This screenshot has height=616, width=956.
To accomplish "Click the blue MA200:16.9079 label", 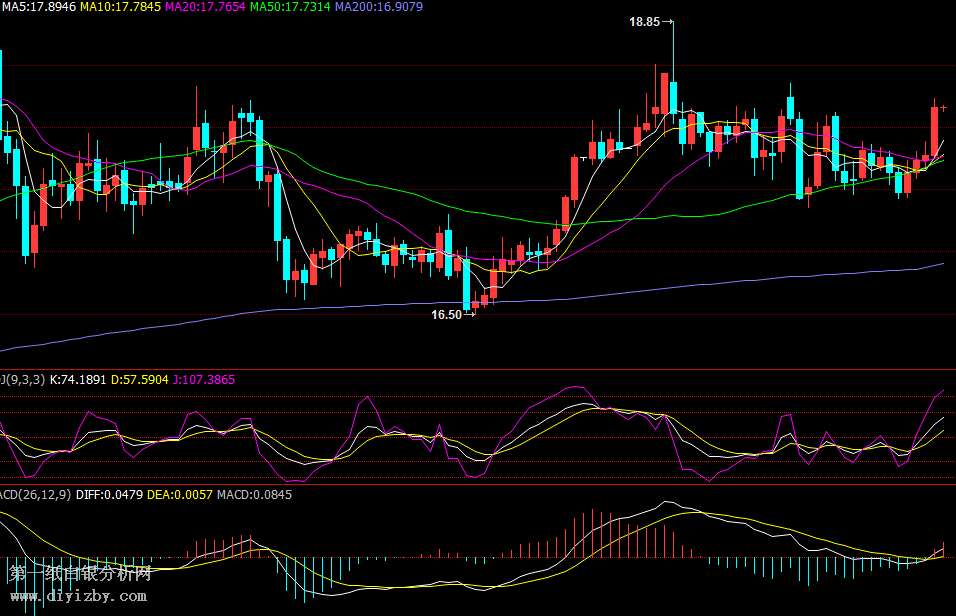I will [379, 7].
